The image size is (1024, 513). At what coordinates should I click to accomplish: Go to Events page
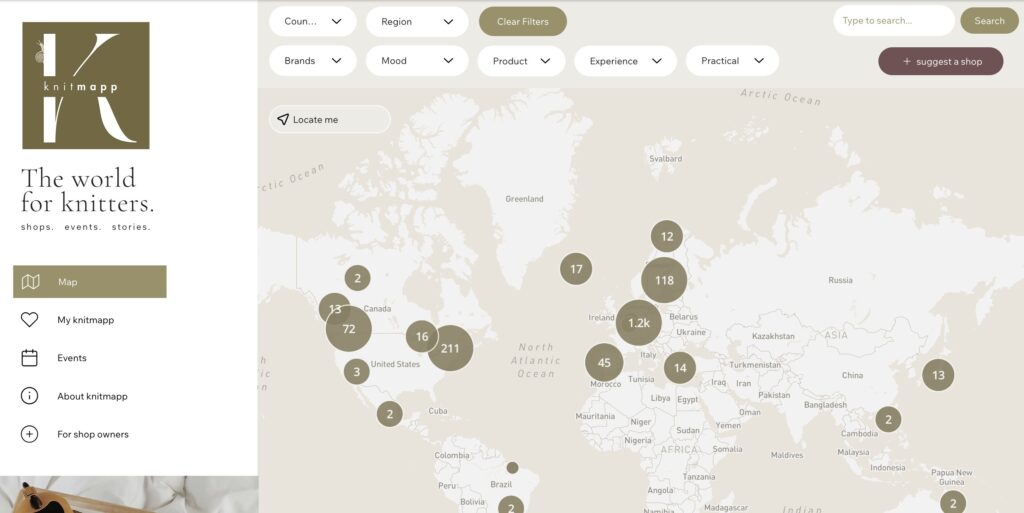[x=72, y=358]
